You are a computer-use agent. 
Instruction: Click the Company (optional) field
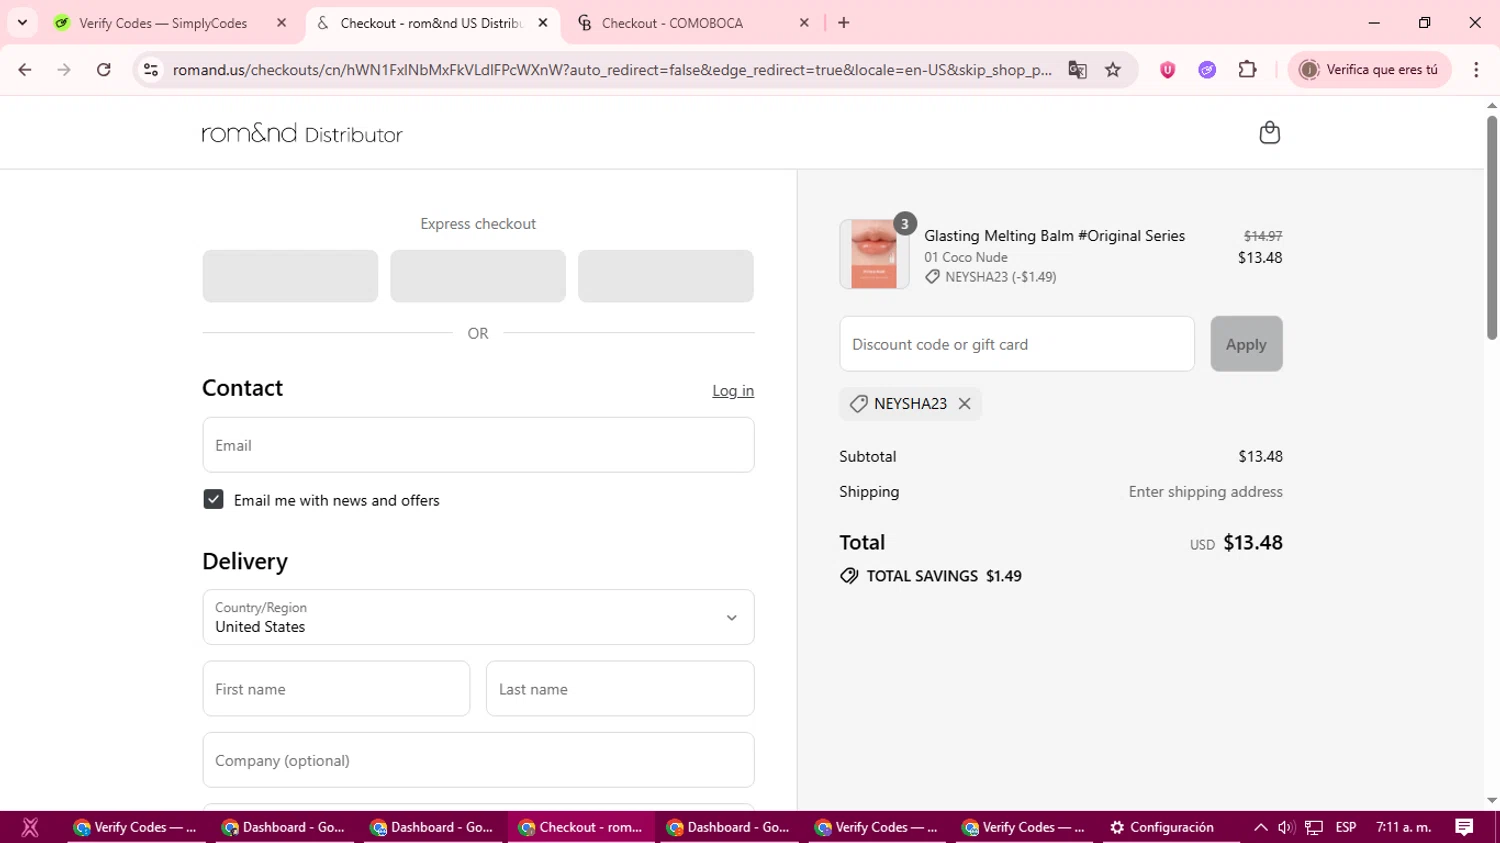click(x=478, y=760)
